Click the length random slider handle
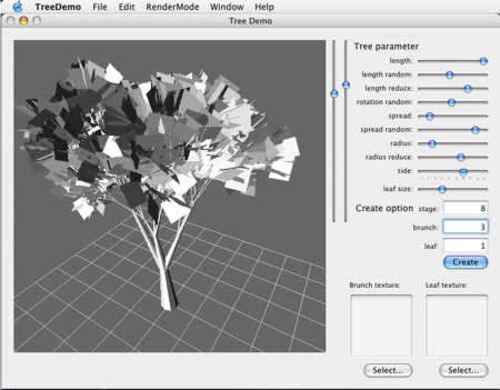The width and height of the screenshot is (500, 390). click(x=449, y=75)
